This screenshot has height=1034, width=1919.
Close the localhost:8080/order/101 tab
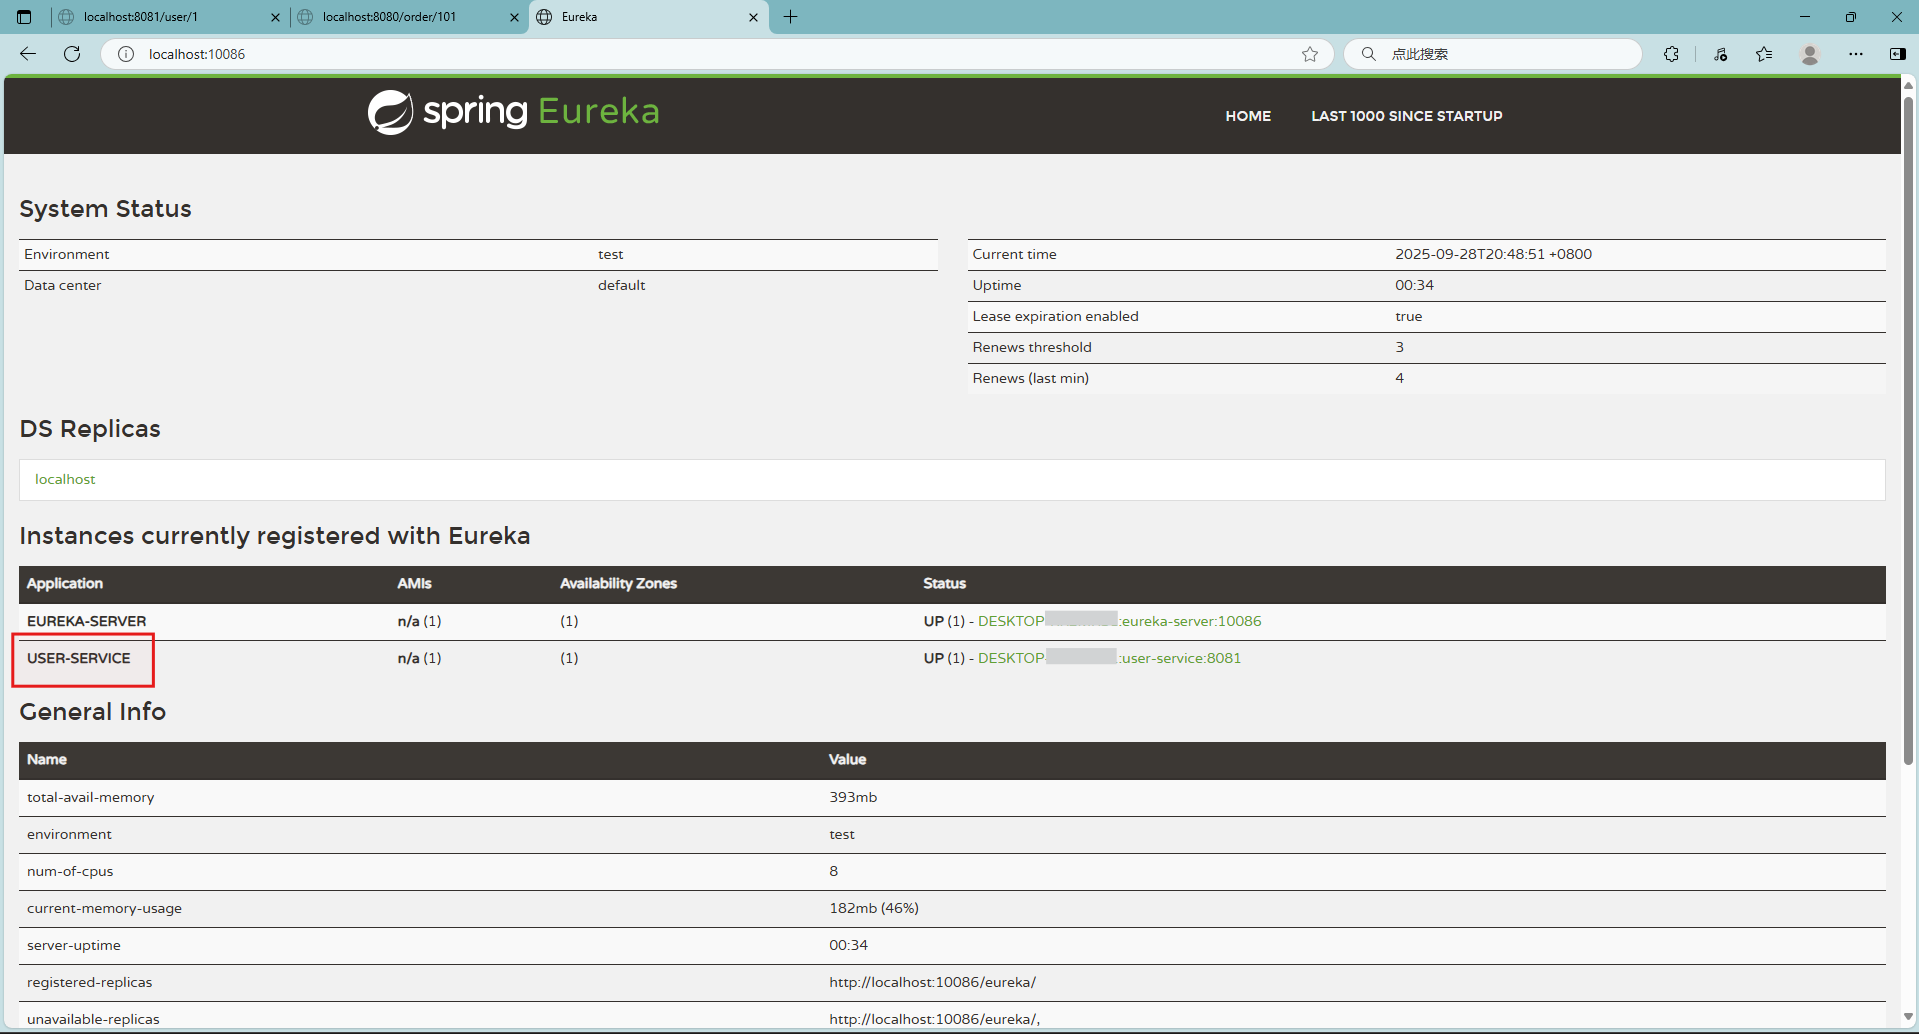514,17
